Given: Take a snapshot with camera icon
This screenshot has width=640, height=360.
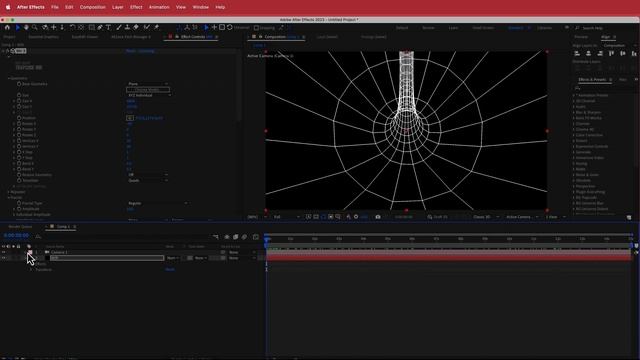Looking at the screenshot, I should tap(378, 217).
